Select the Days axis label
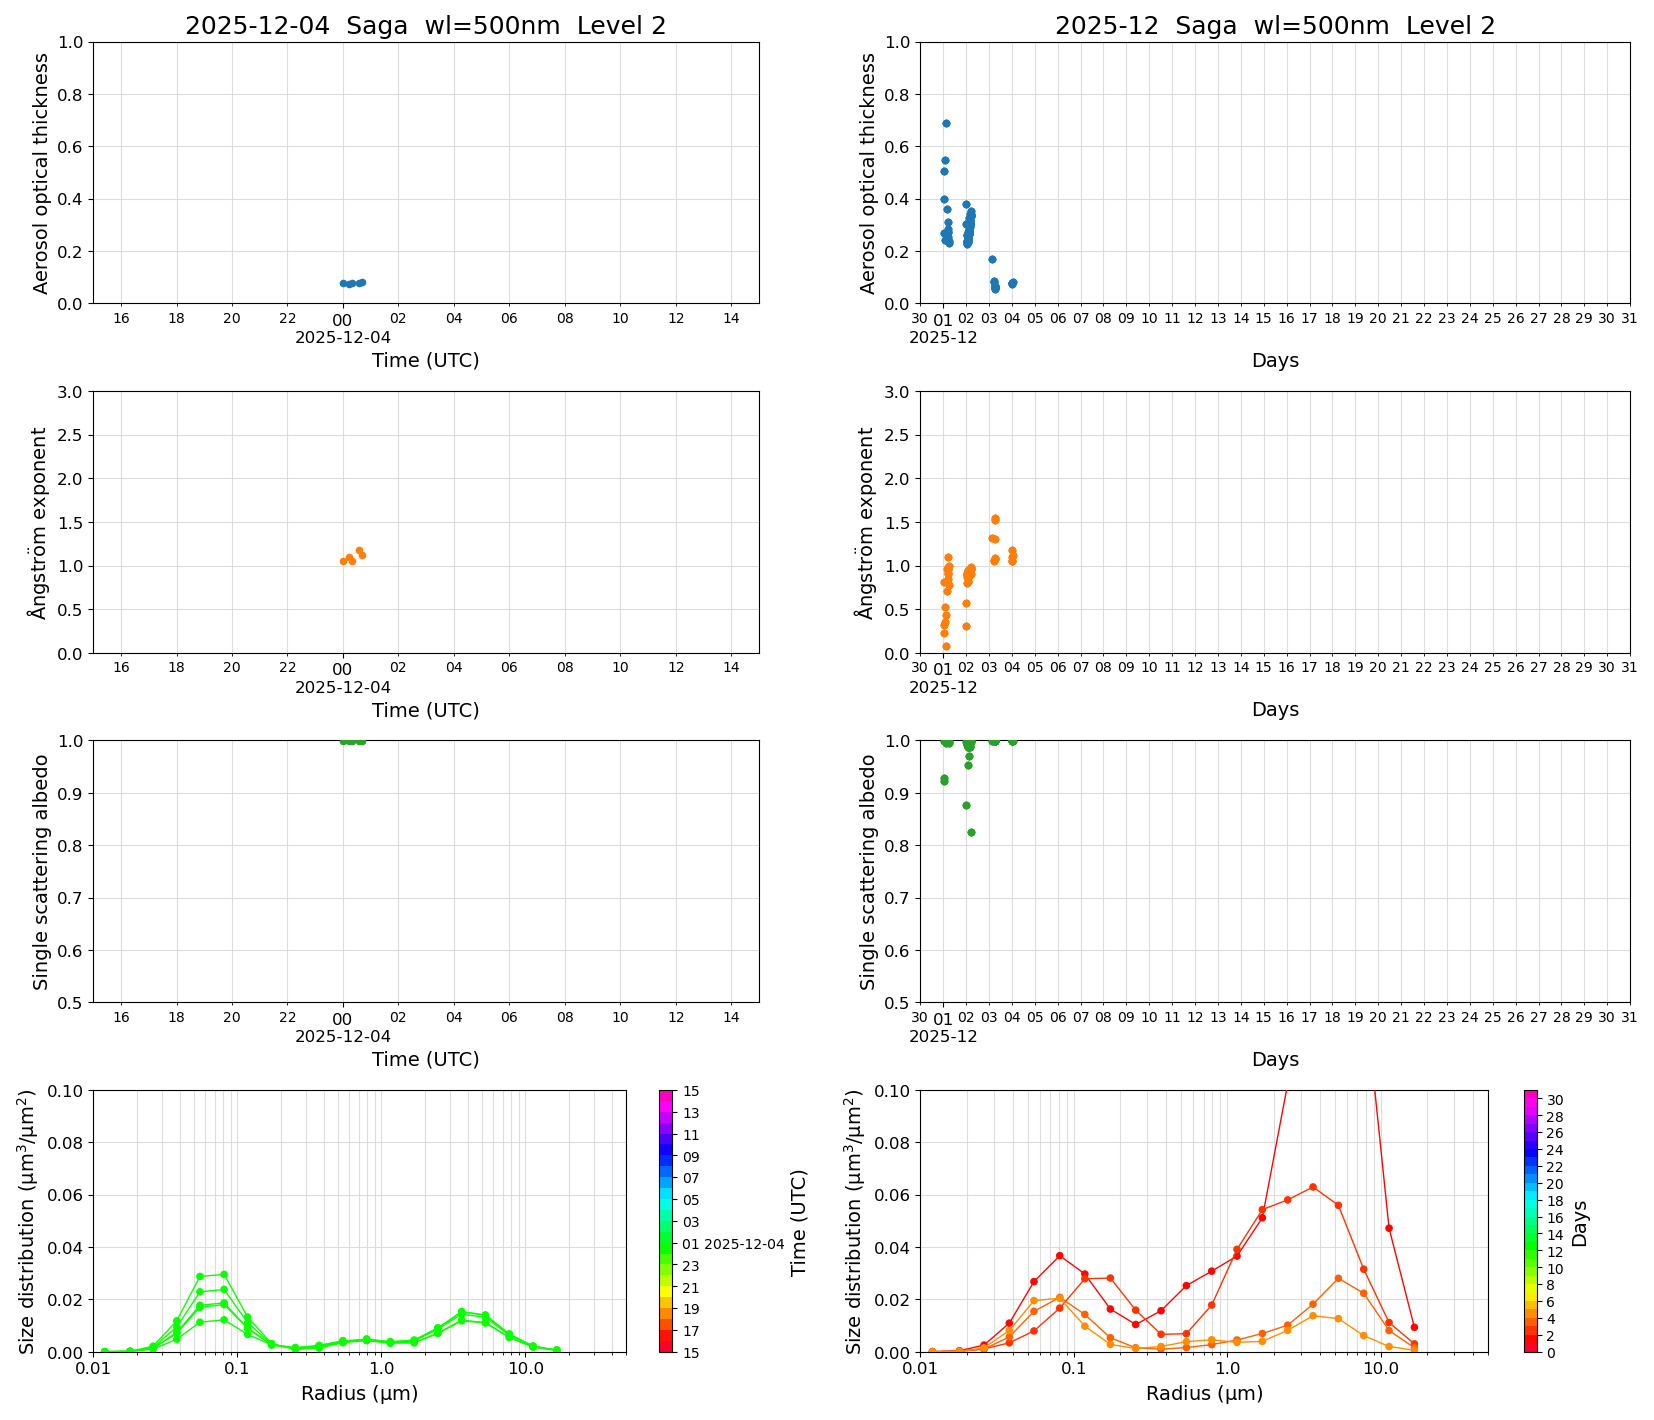The width and height of the screenshot is (1654, 1420). click(1277, 361)
